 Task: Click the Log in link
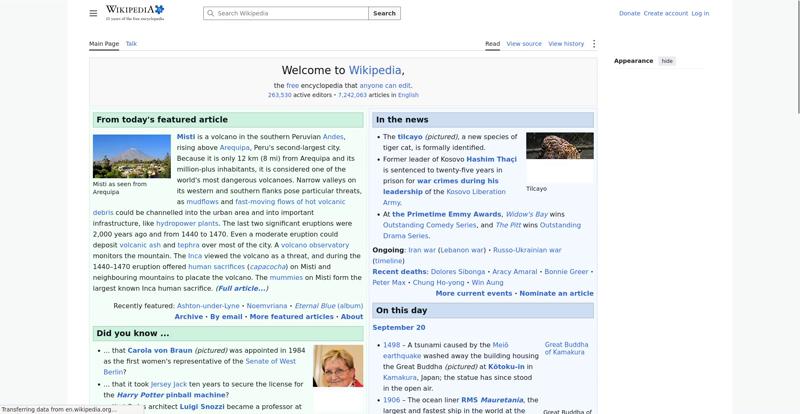pyautogui.click(x=700, y=13)
